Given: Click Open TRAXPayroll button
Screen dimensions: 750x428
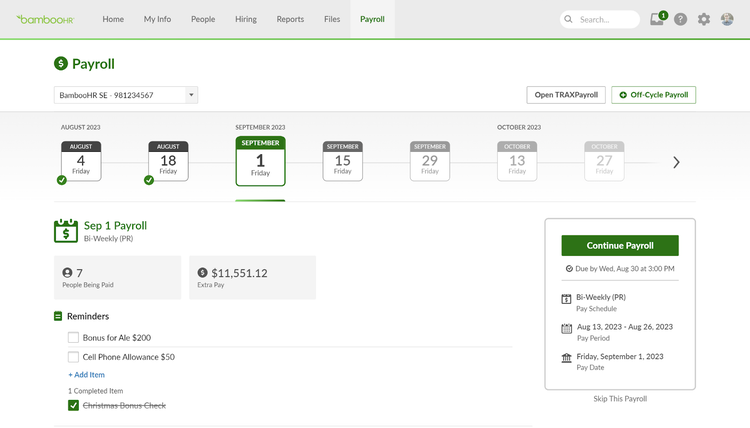Looking at the screenshot, I should point(566,95).
